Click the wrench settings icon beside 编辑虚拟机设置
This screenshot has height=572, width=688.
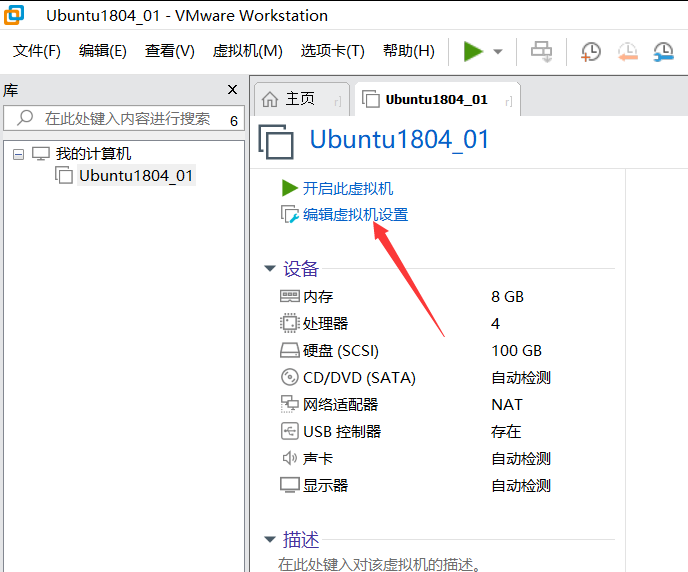(290, 214)
